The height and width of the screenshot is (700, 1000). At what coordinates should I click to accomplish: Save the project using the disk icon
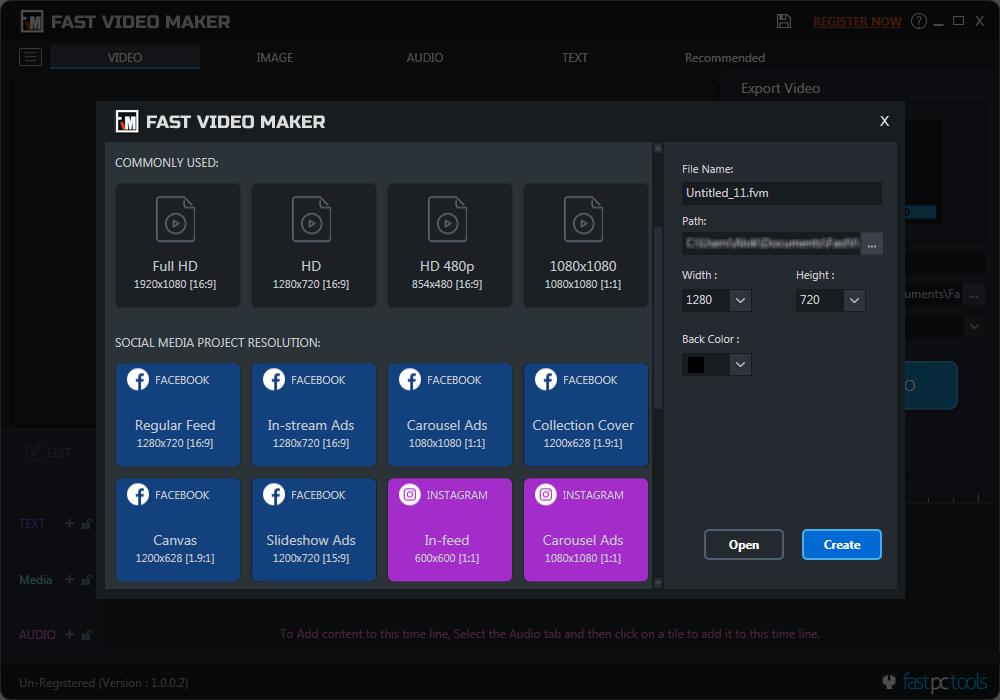784,20
